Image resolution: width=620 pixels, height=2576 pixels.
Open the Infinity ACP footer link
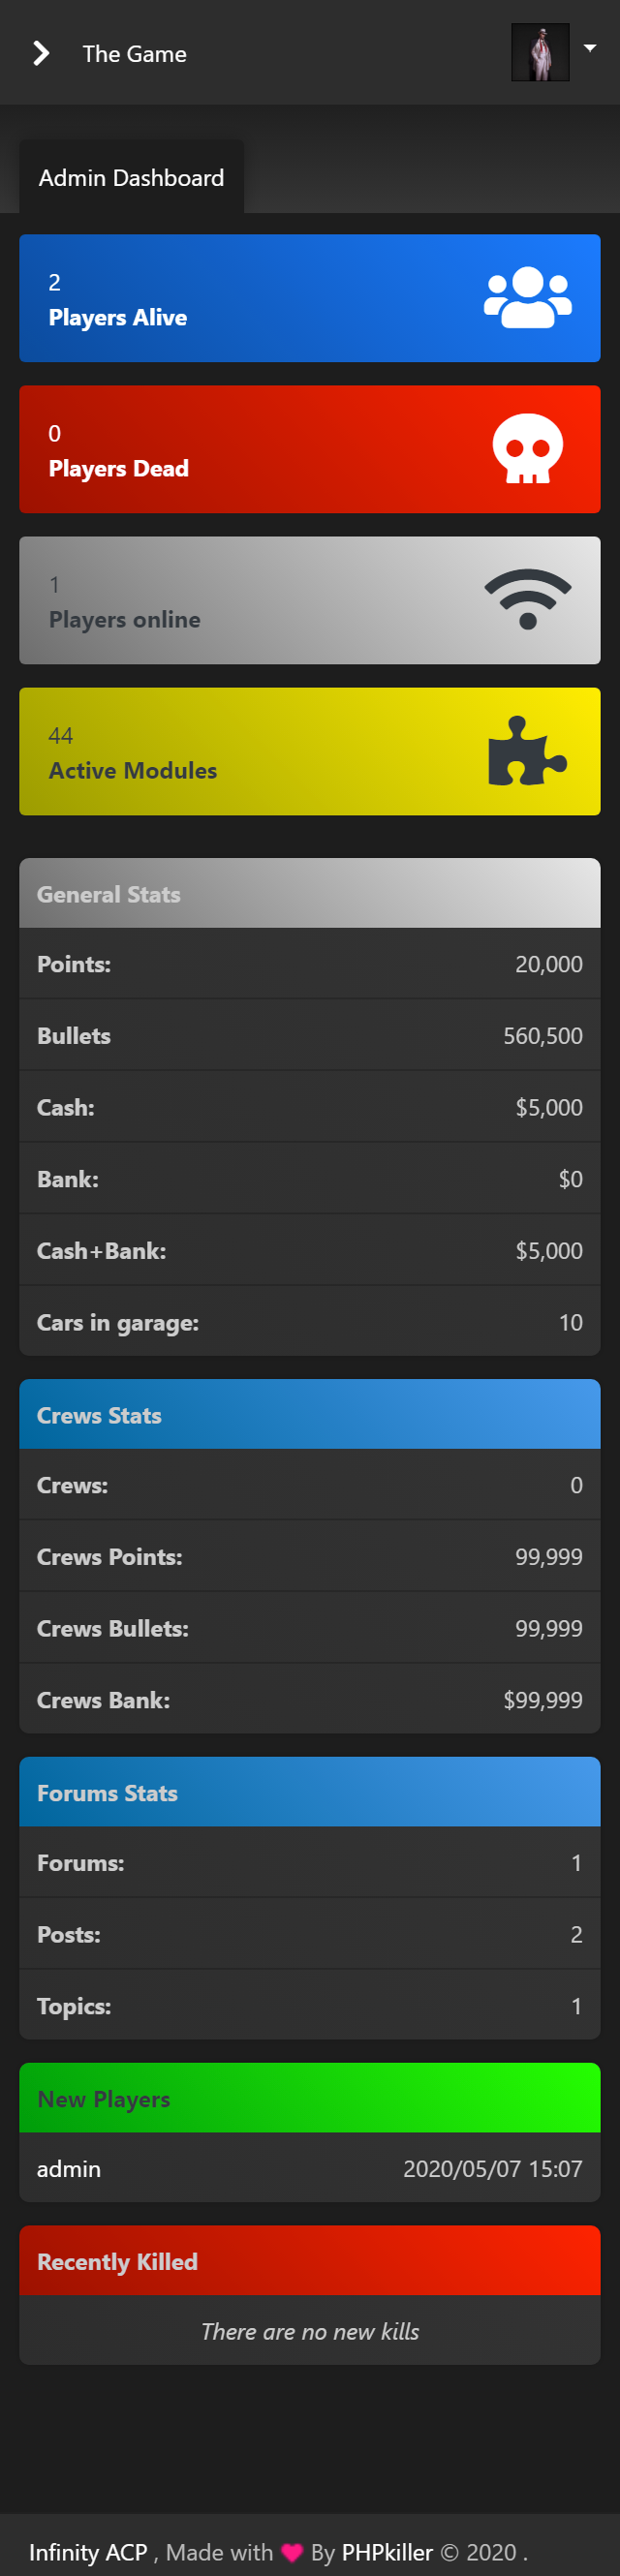coord(88,2552)
